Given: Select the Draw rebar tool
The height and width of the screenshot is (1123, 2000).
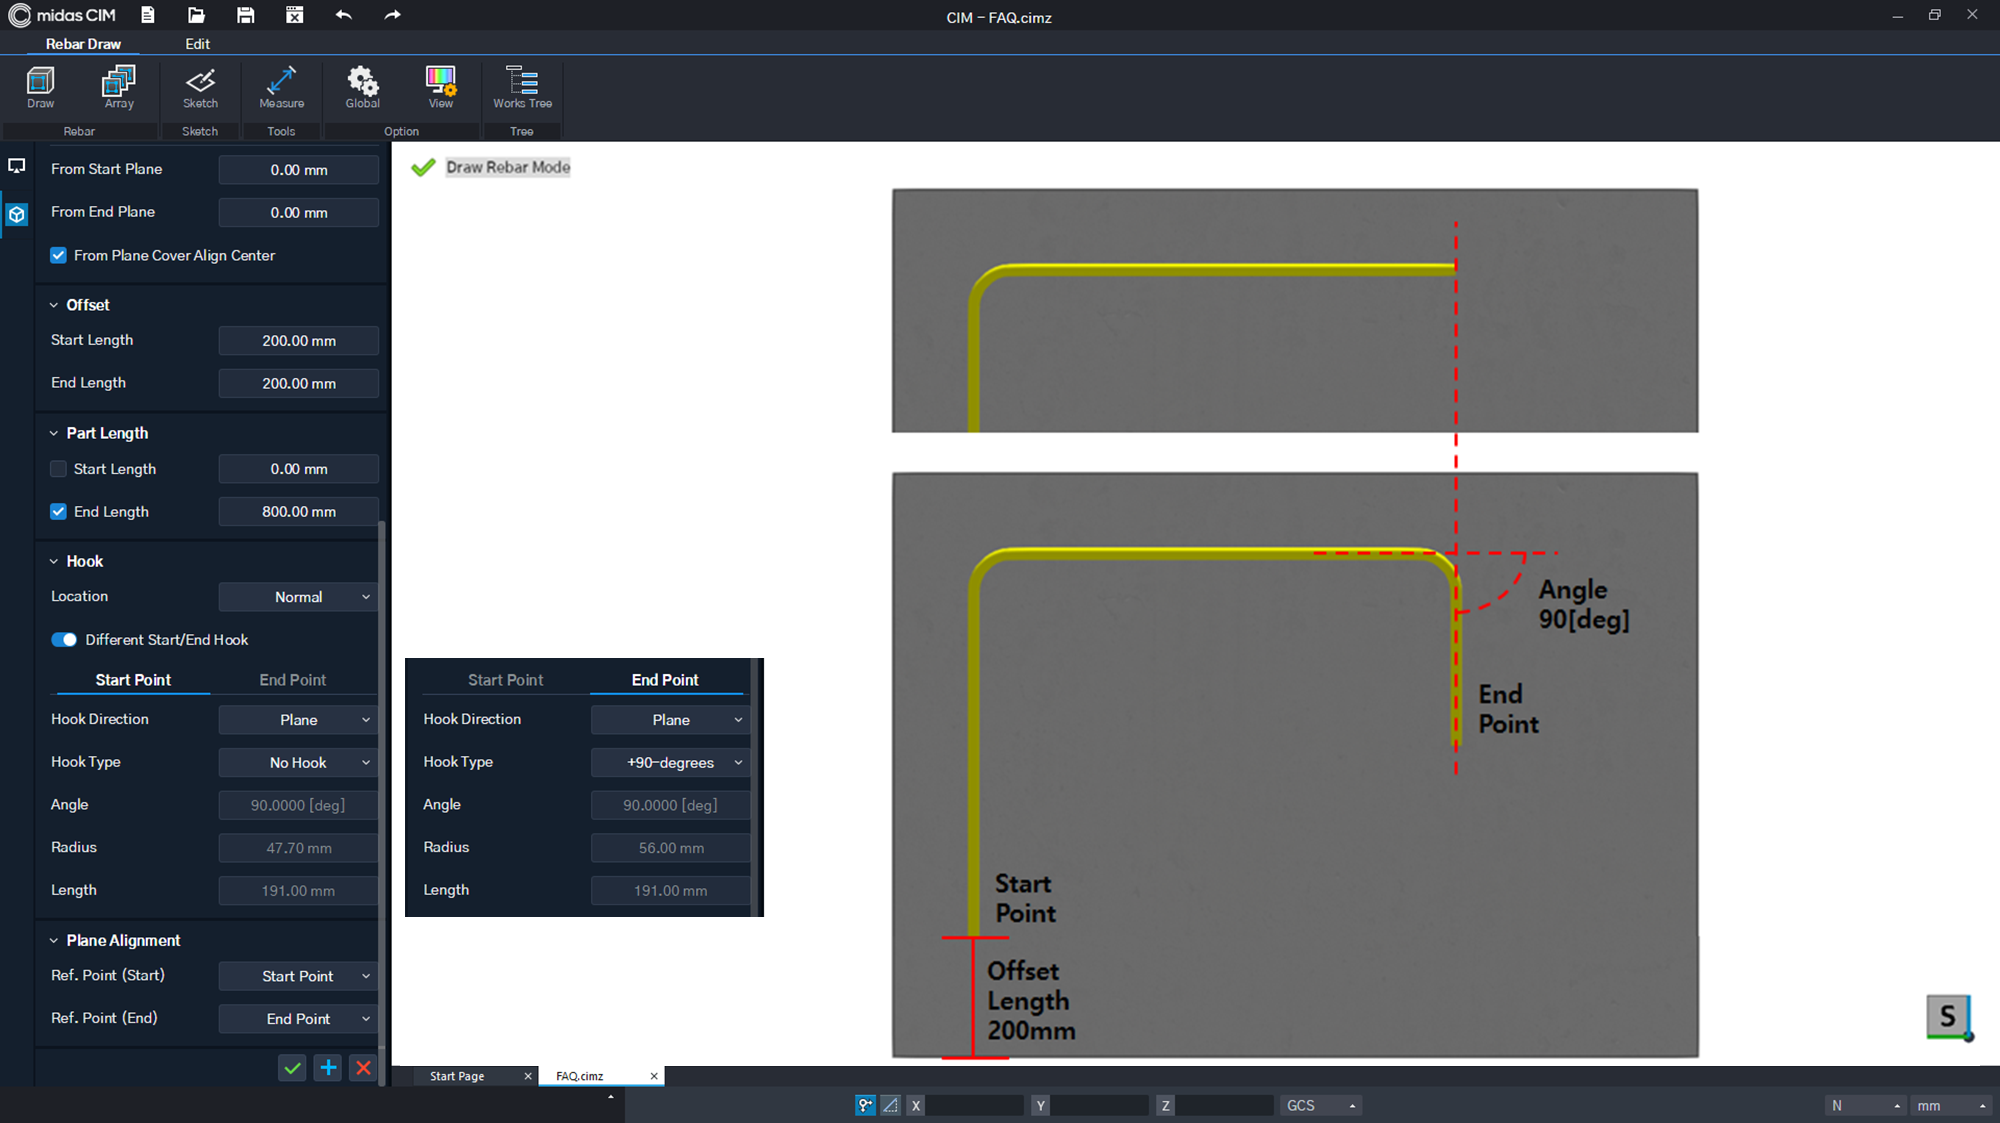Looking at the screenshot, I should click(x=41, y=87).
